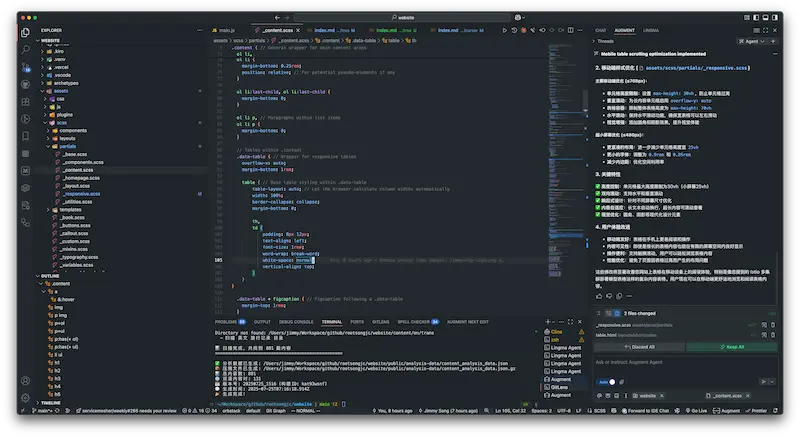Open diff icon for table.html change
The height and width of the screenshot is (437, 800).
point(764,335)
